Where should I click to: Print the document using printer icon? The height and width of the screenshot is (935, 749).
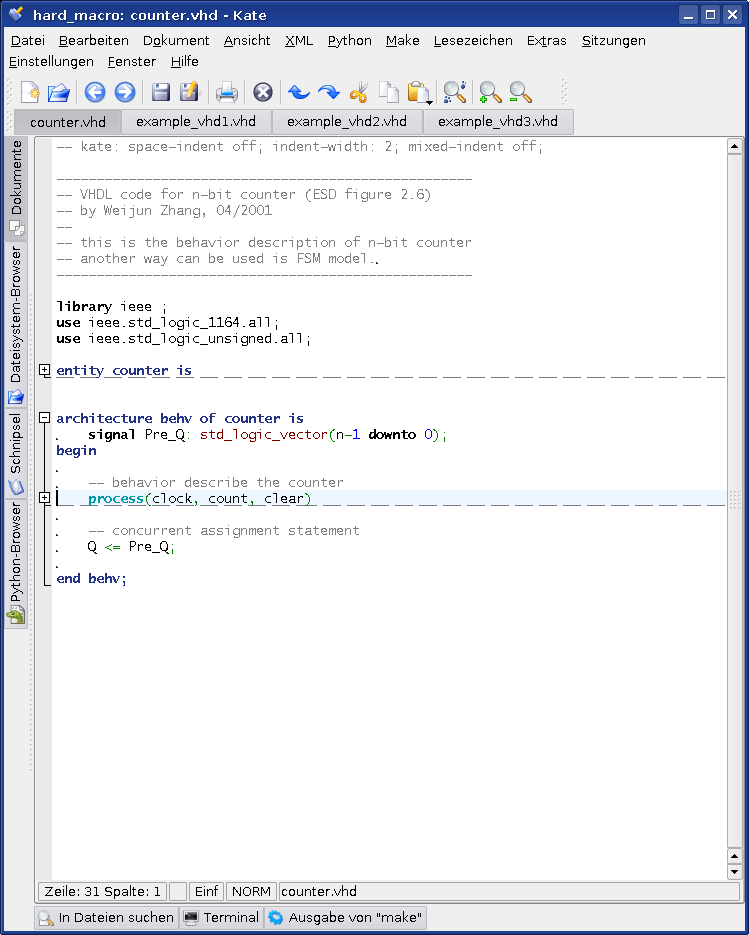click(227, 92)
